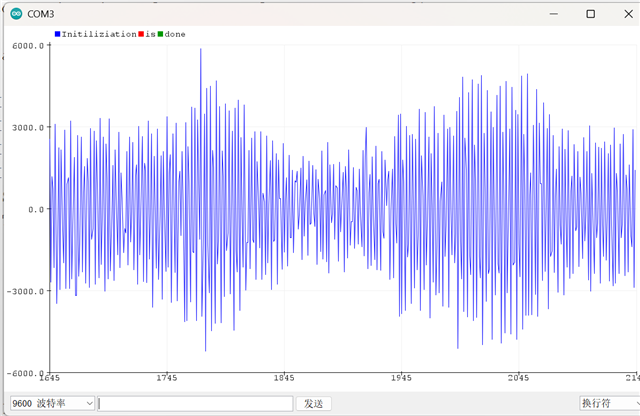Close the COM3 plotter window
This screenshot has height=416, width=640.
pos(629,14)
